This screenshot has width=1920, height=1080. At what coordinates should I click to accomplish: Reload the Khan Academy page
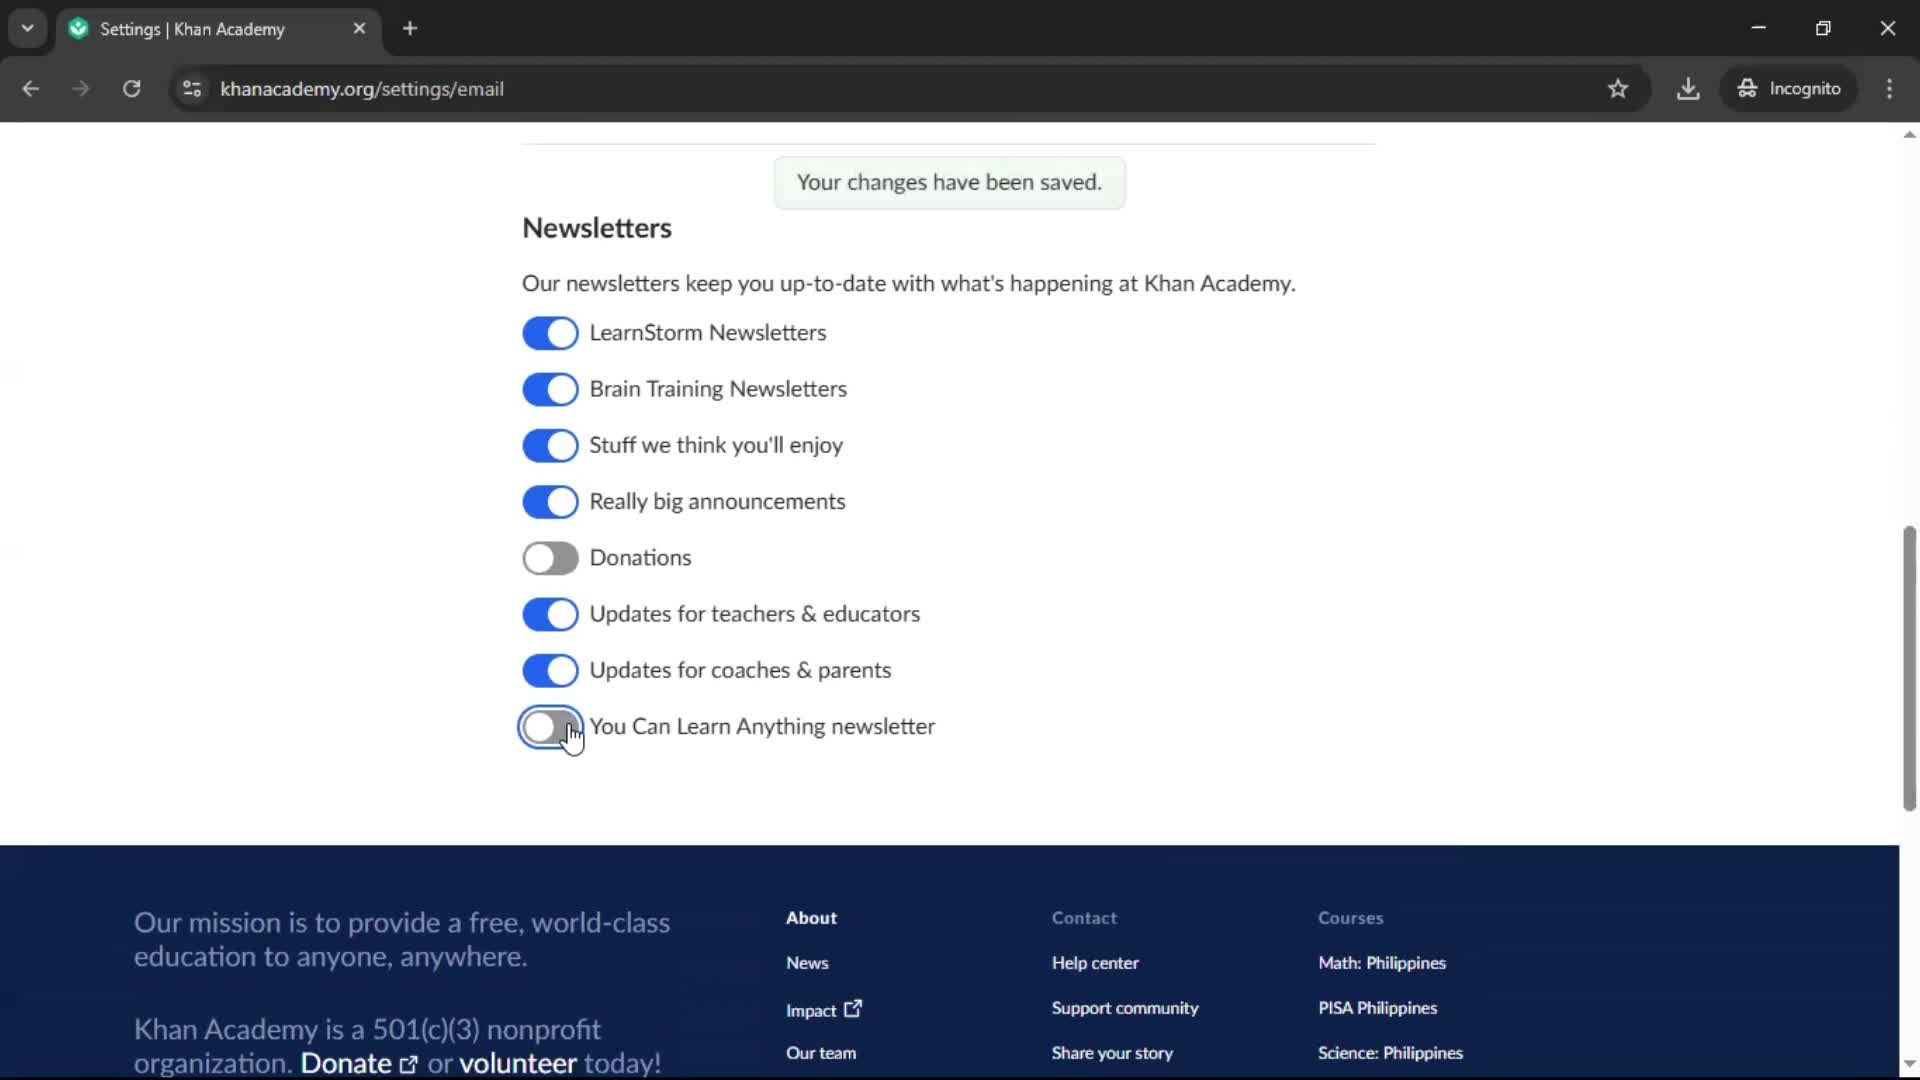pyautogui.click(x=131, y=89)
